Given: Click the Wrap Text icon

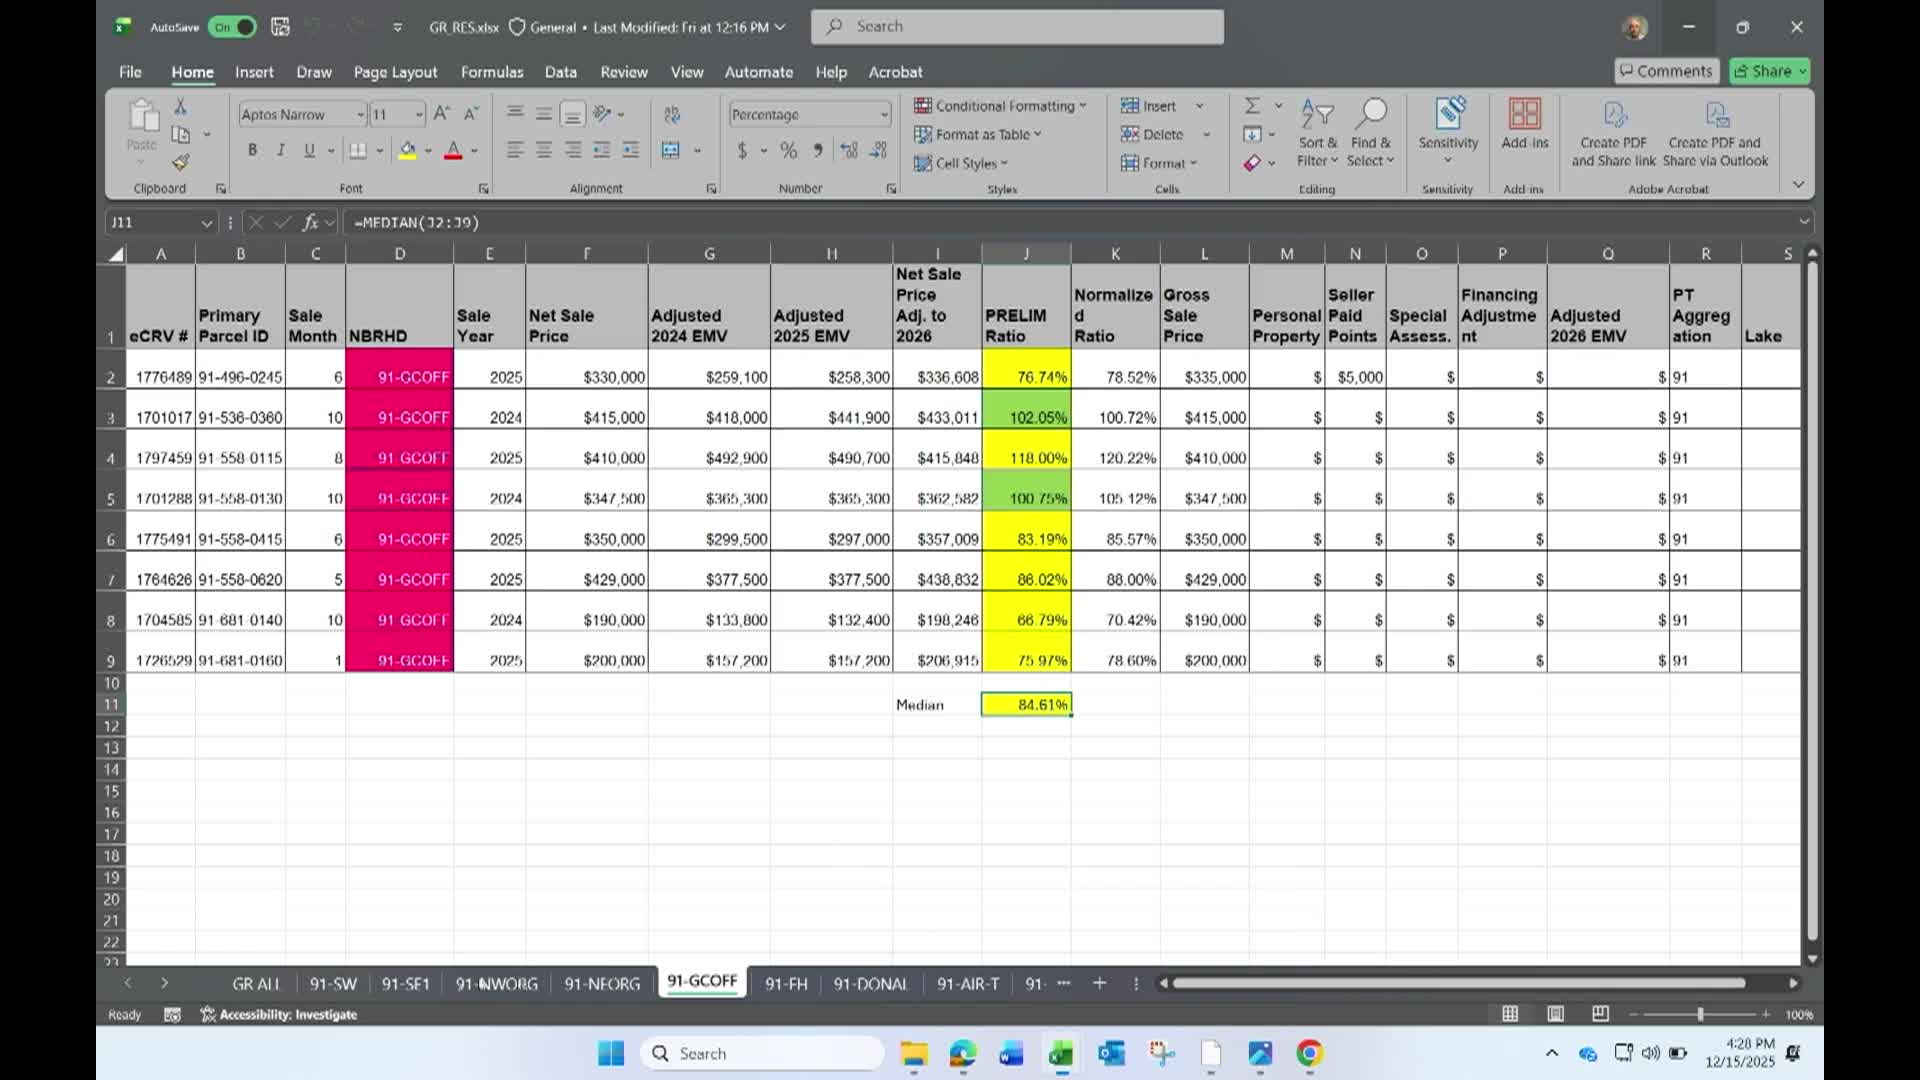Looking at the screenshot, I should (672, 114).
